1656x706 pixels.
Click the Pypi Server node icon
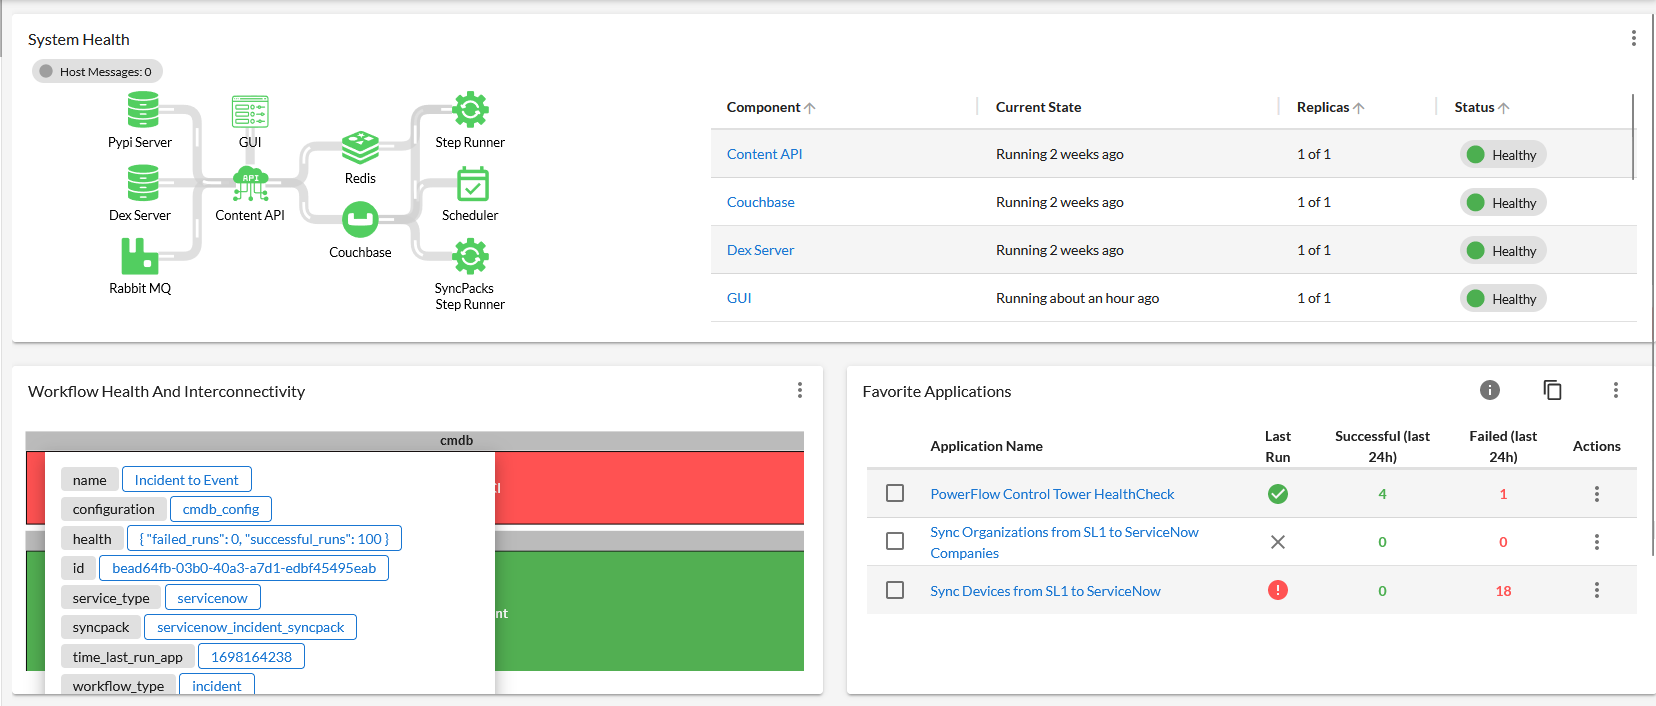coord(143,110)
